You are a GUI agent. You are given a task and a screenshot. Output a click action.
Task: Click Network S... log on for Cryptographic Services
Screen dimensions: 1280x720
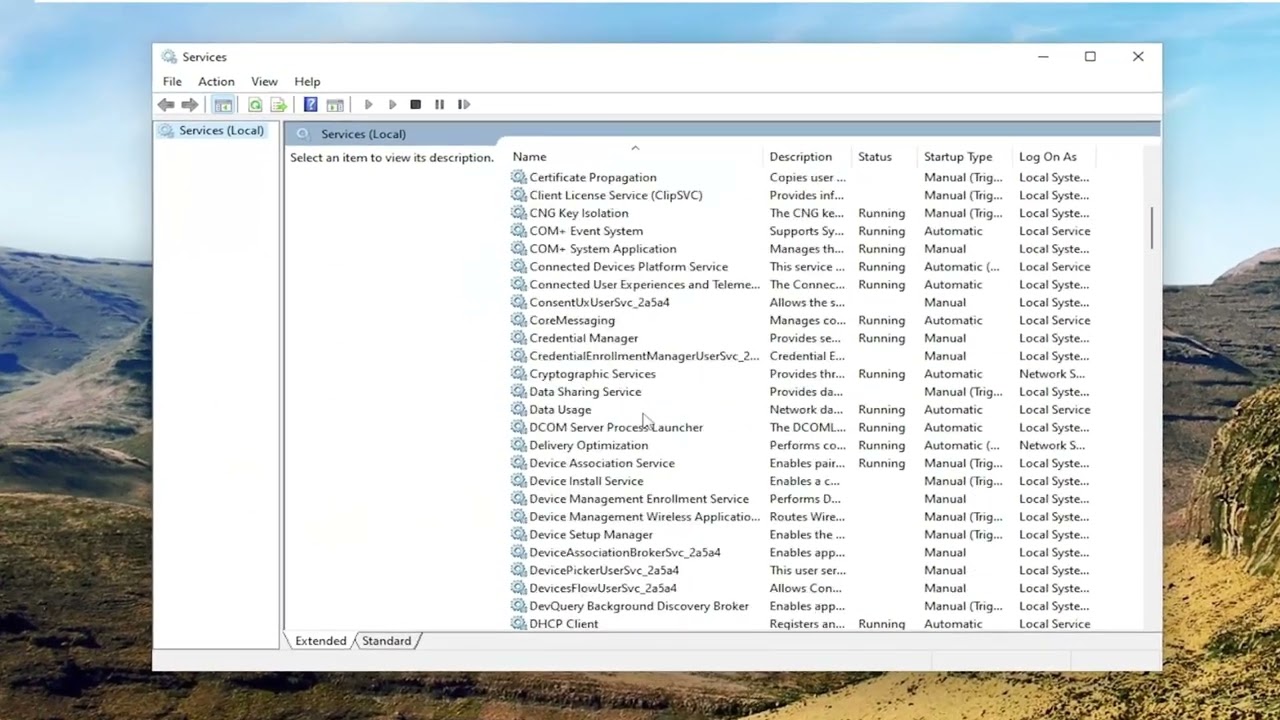[1052, 374]
